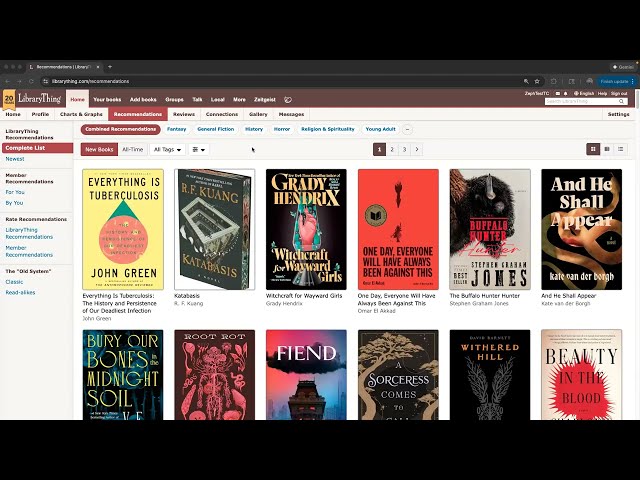Open Local in top navigation
The height and width of the screenshot is (480, 640).
(218, 100)
